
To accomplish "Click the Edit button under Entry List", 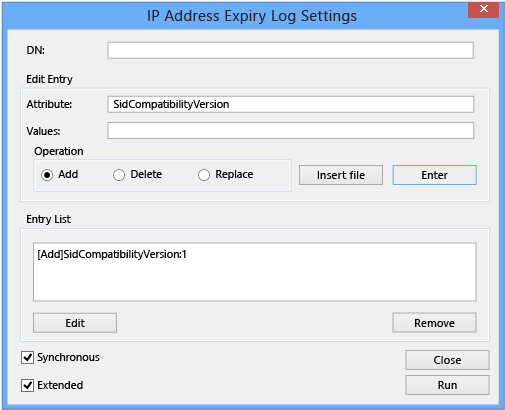I will click(x=75, y=323).
